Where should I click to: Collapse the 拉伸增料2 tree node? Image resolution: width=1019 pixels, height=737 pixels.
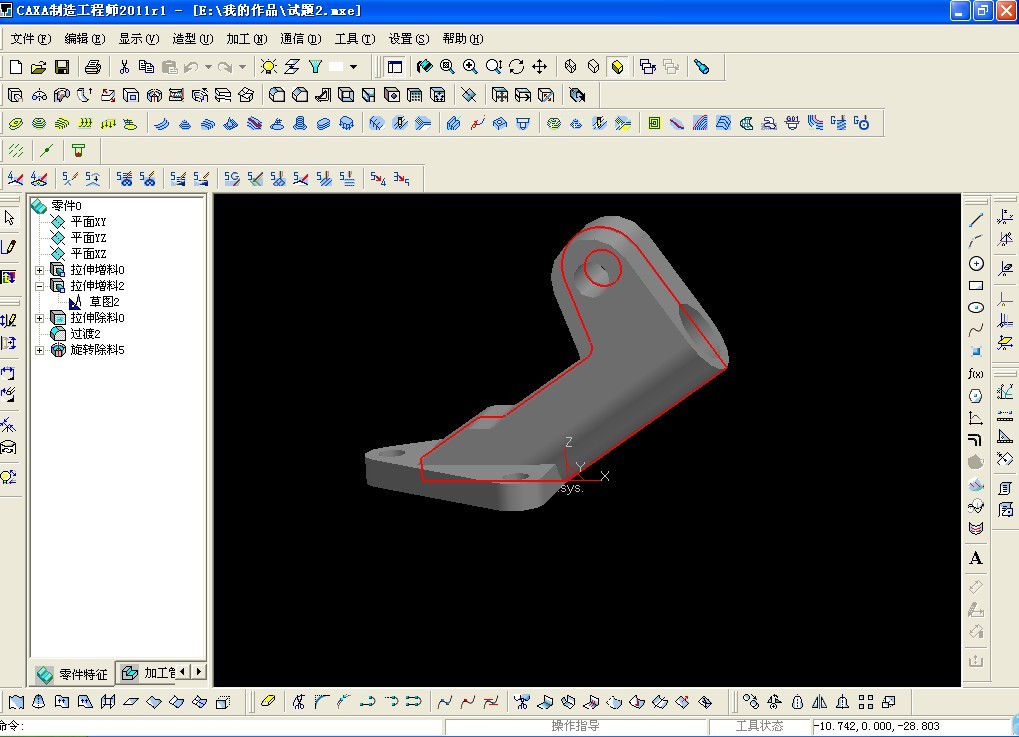(x=40, y=286)
